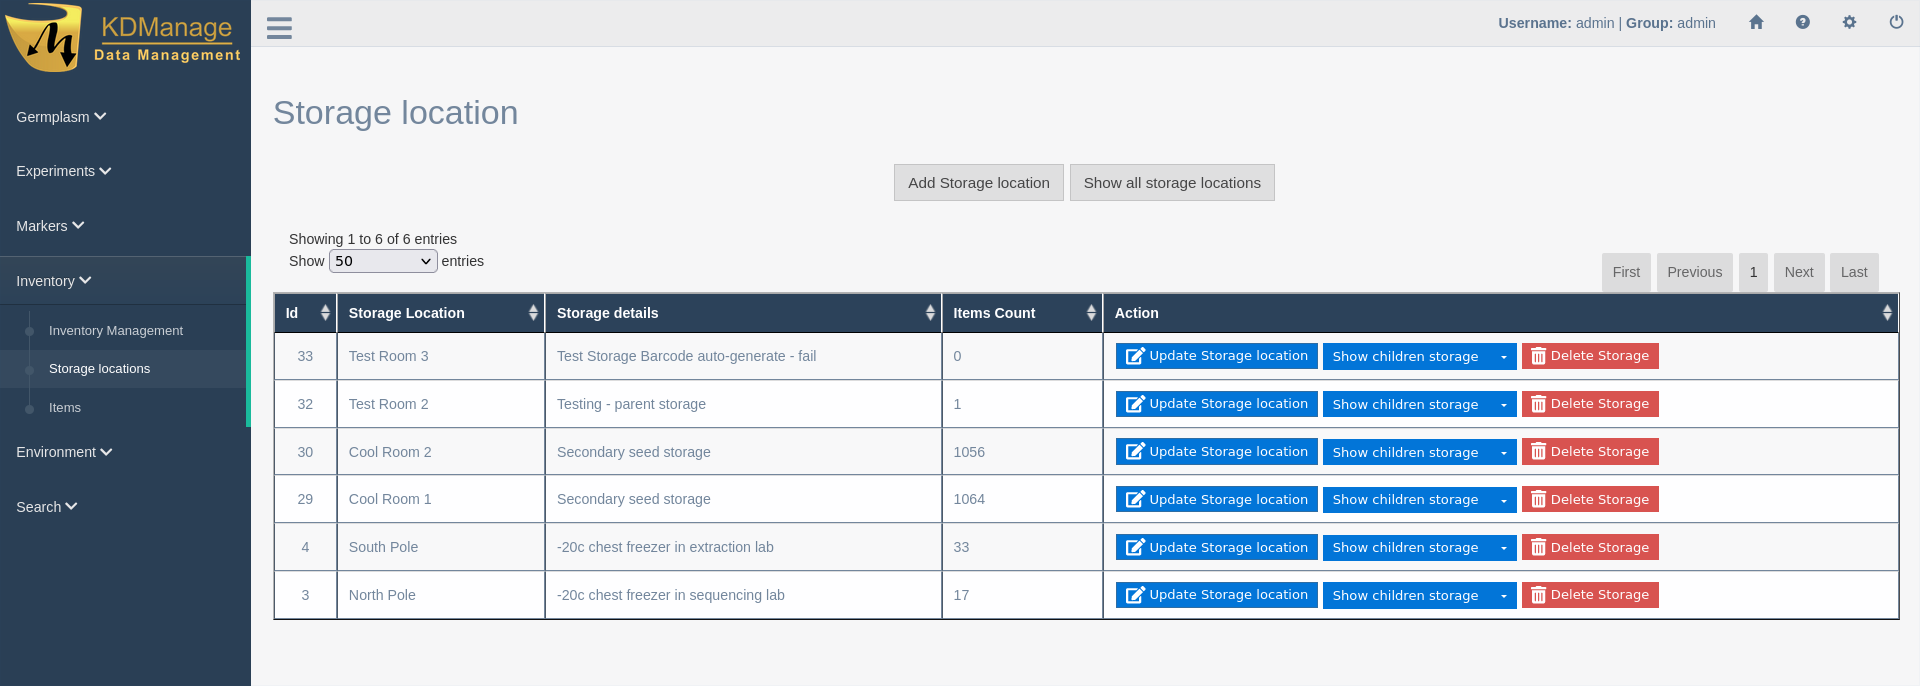Screen dimensions: 1920x686
Task: Delete storage for Cool Room 2
Action: (x=1589, y=452)
